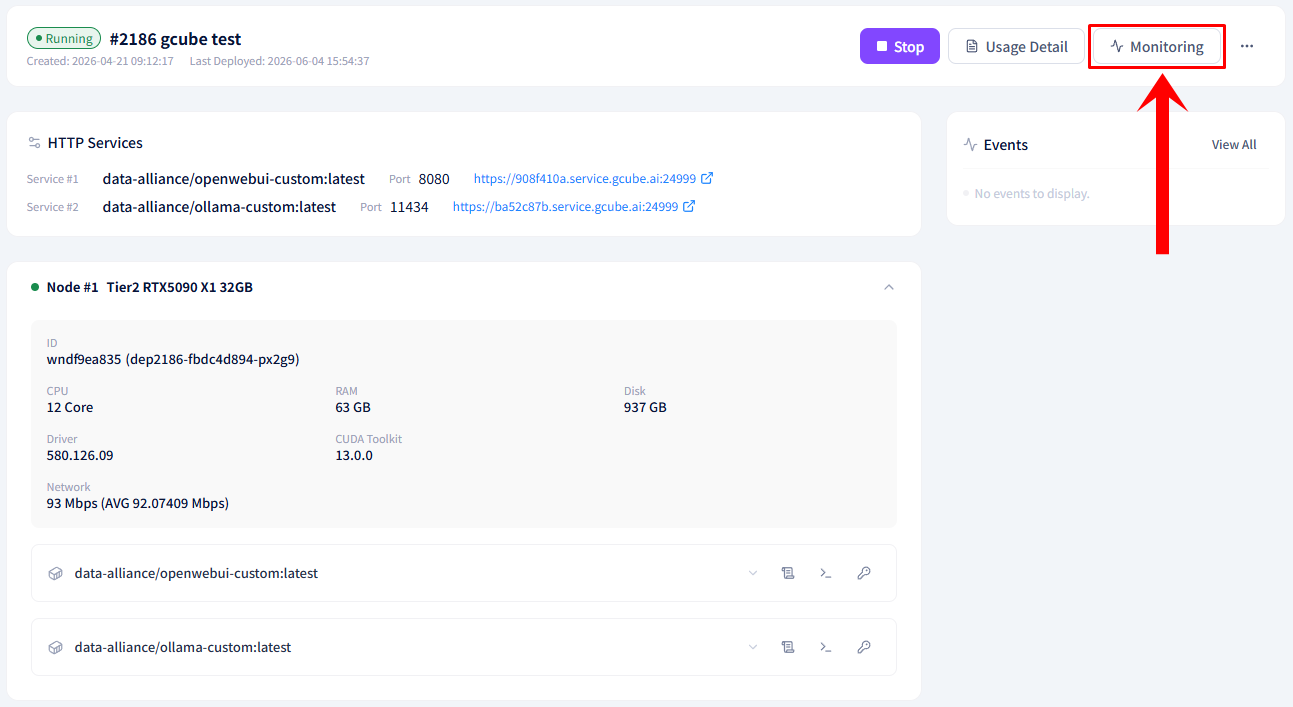
Task: Expand the openwebui-custom container row
Action: click(753, 573)
